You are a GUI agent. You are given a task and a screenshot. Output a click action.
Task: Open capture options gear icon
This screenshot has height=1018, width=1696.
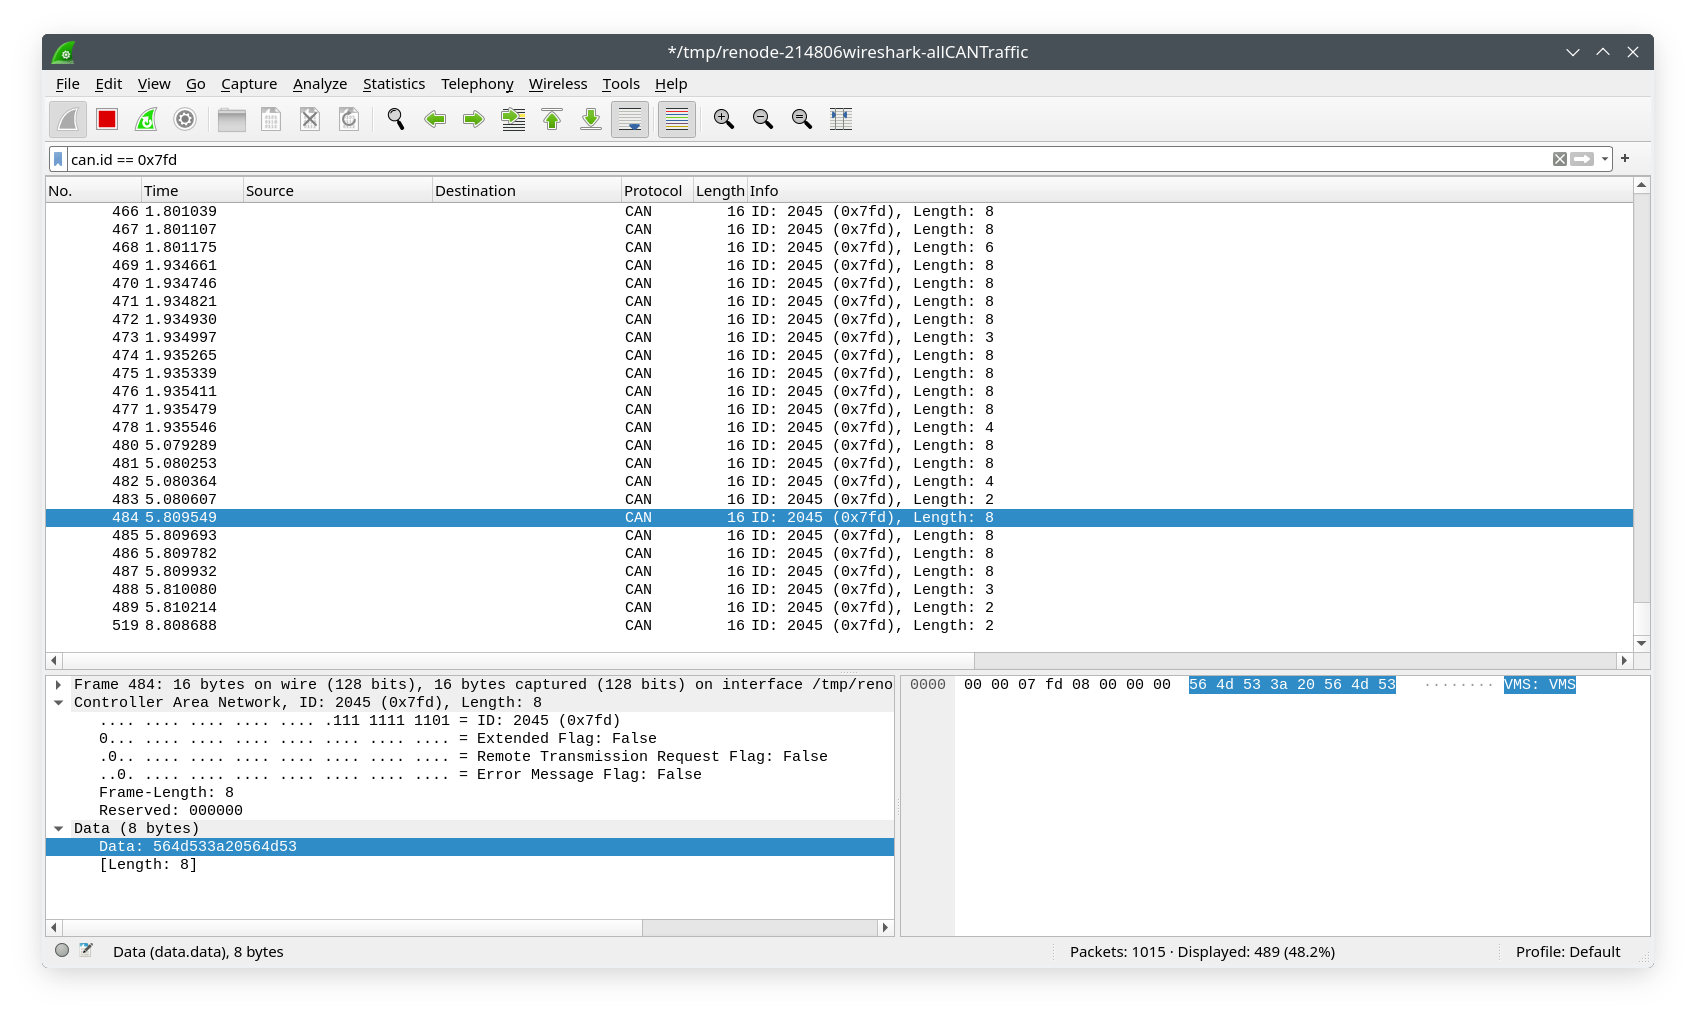(185, 120)
